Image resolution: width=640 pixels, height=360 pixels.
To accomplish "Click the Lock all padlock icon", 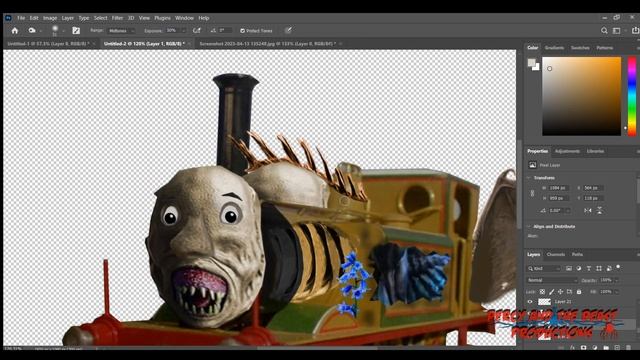I will 579,292.
